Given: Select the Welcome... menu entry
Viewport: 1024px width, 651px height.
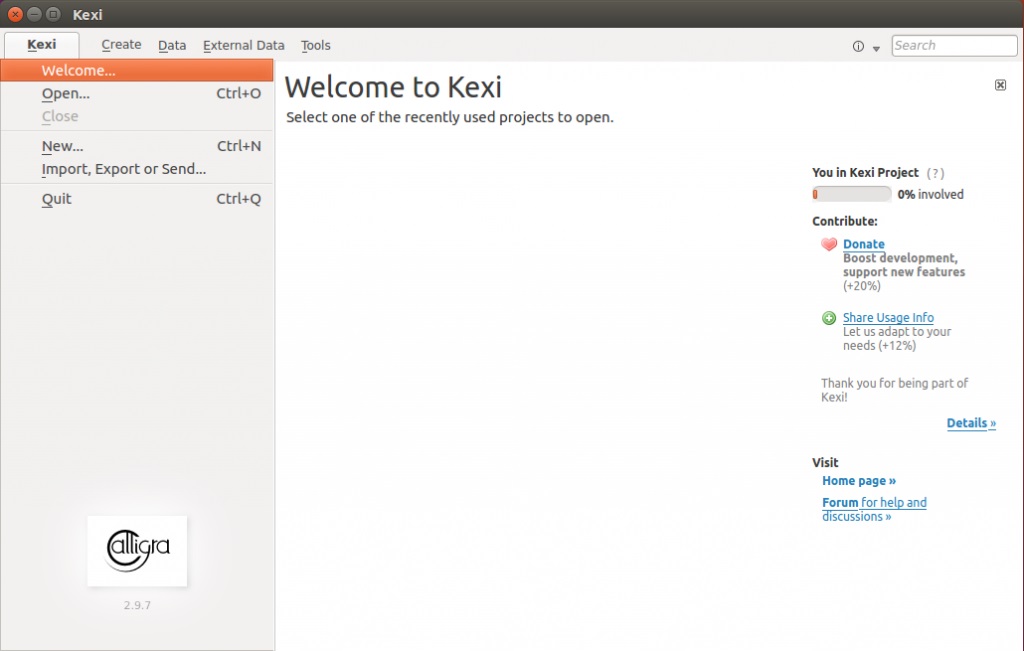Looking at the screenshot, I should (136, 71).
